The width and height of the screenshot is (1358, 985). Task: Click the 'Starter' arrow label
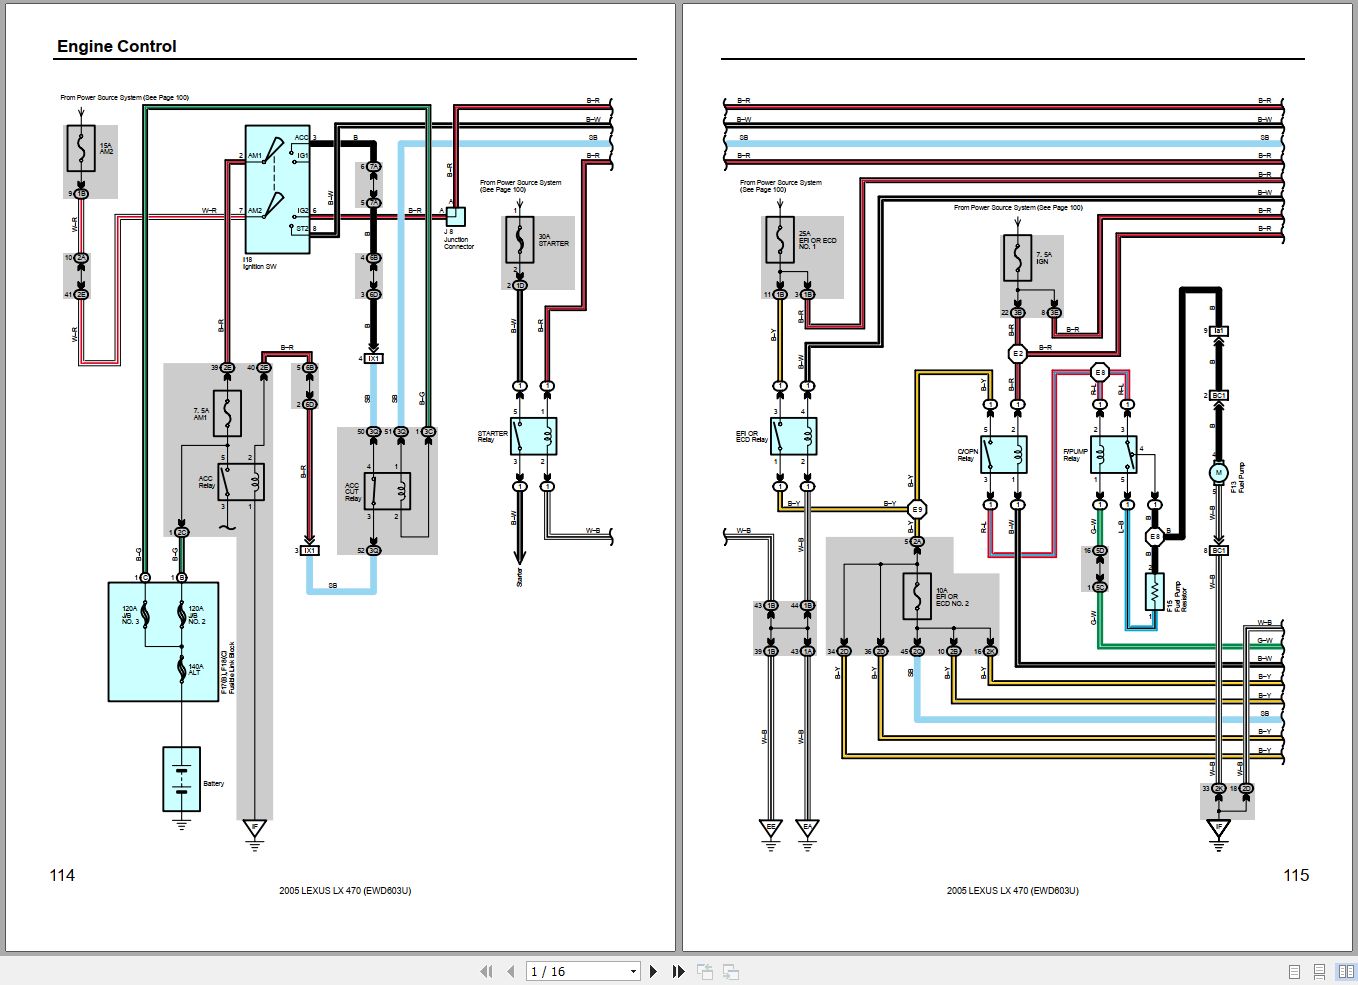click(520, 577)
